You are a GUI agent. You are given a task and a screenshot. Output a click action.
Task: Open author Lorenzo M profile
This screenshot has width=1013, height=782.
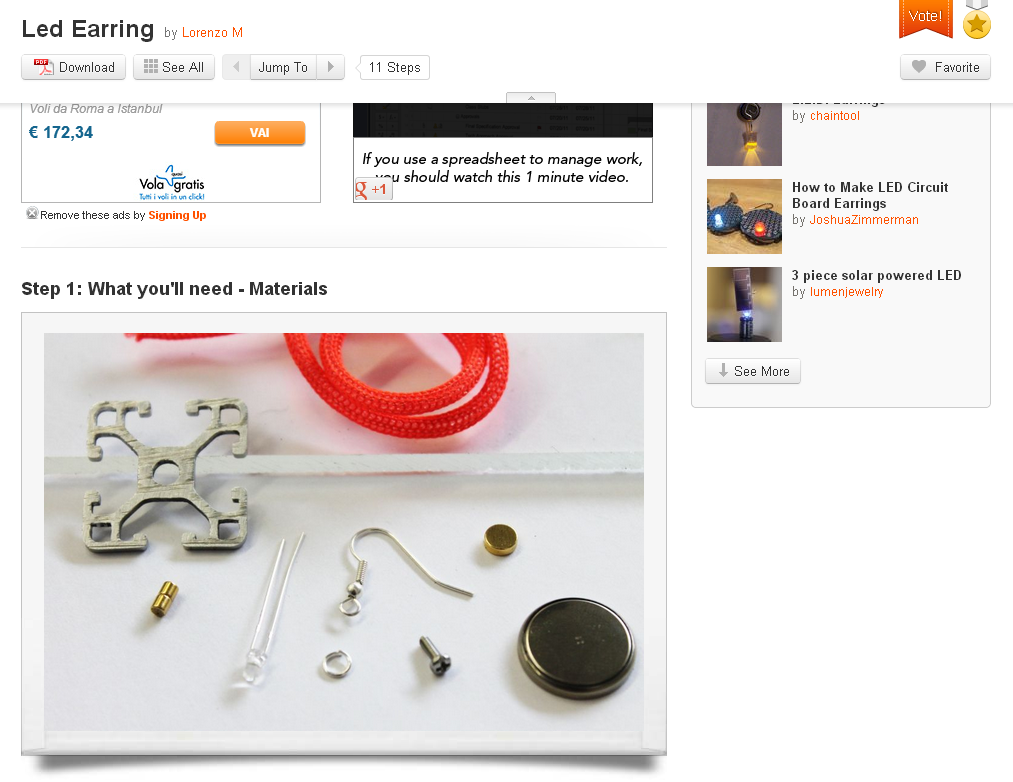point(212,32)
